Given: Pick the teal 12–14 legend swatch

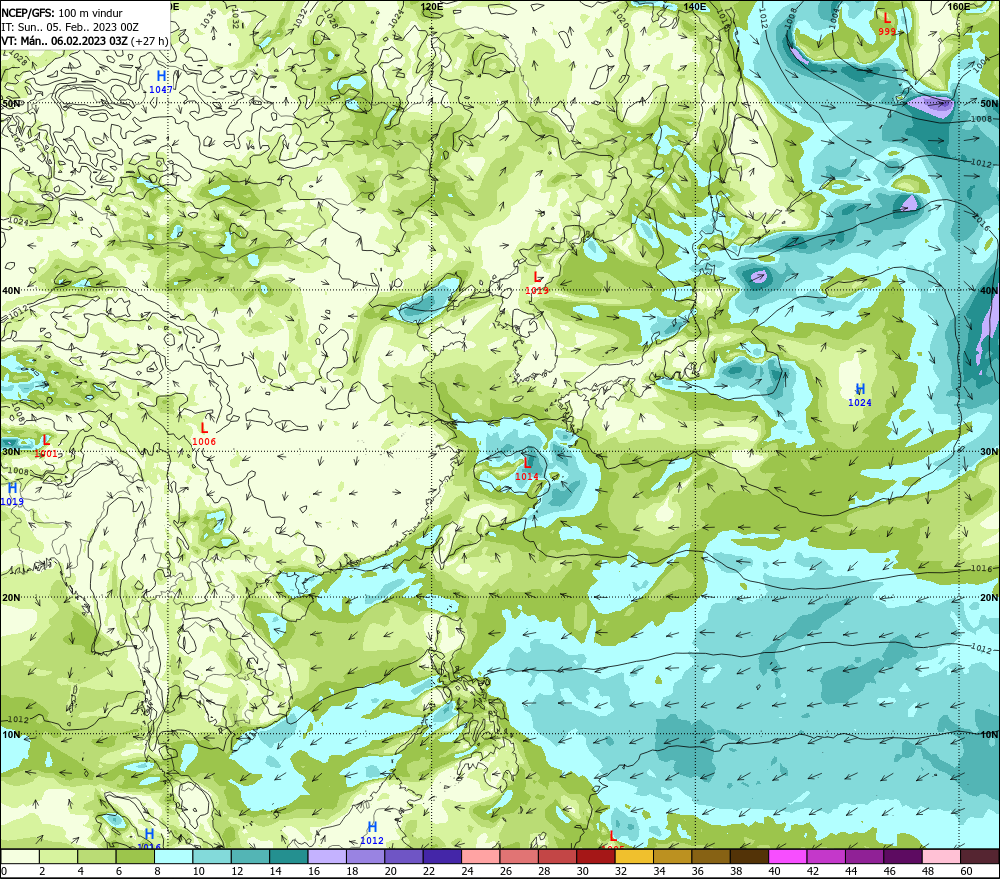Looking at the screenshot, I should coord(250,856).
